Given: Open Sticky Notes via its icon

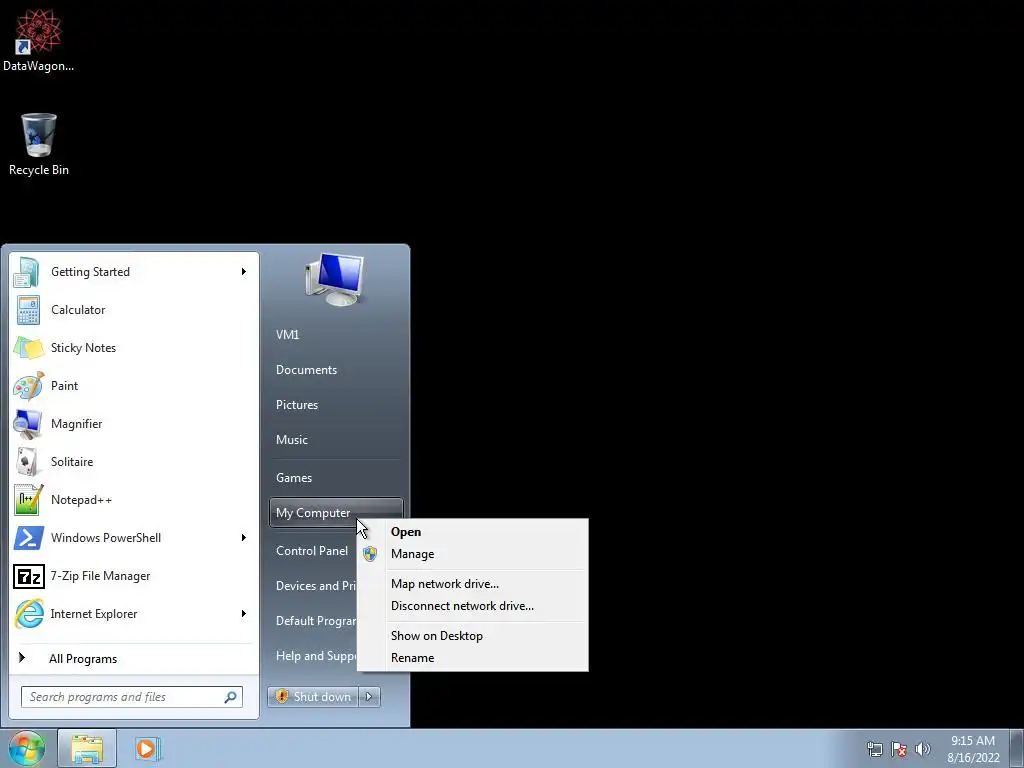Looking at the screenshot, I should click(x=29, y=348).
